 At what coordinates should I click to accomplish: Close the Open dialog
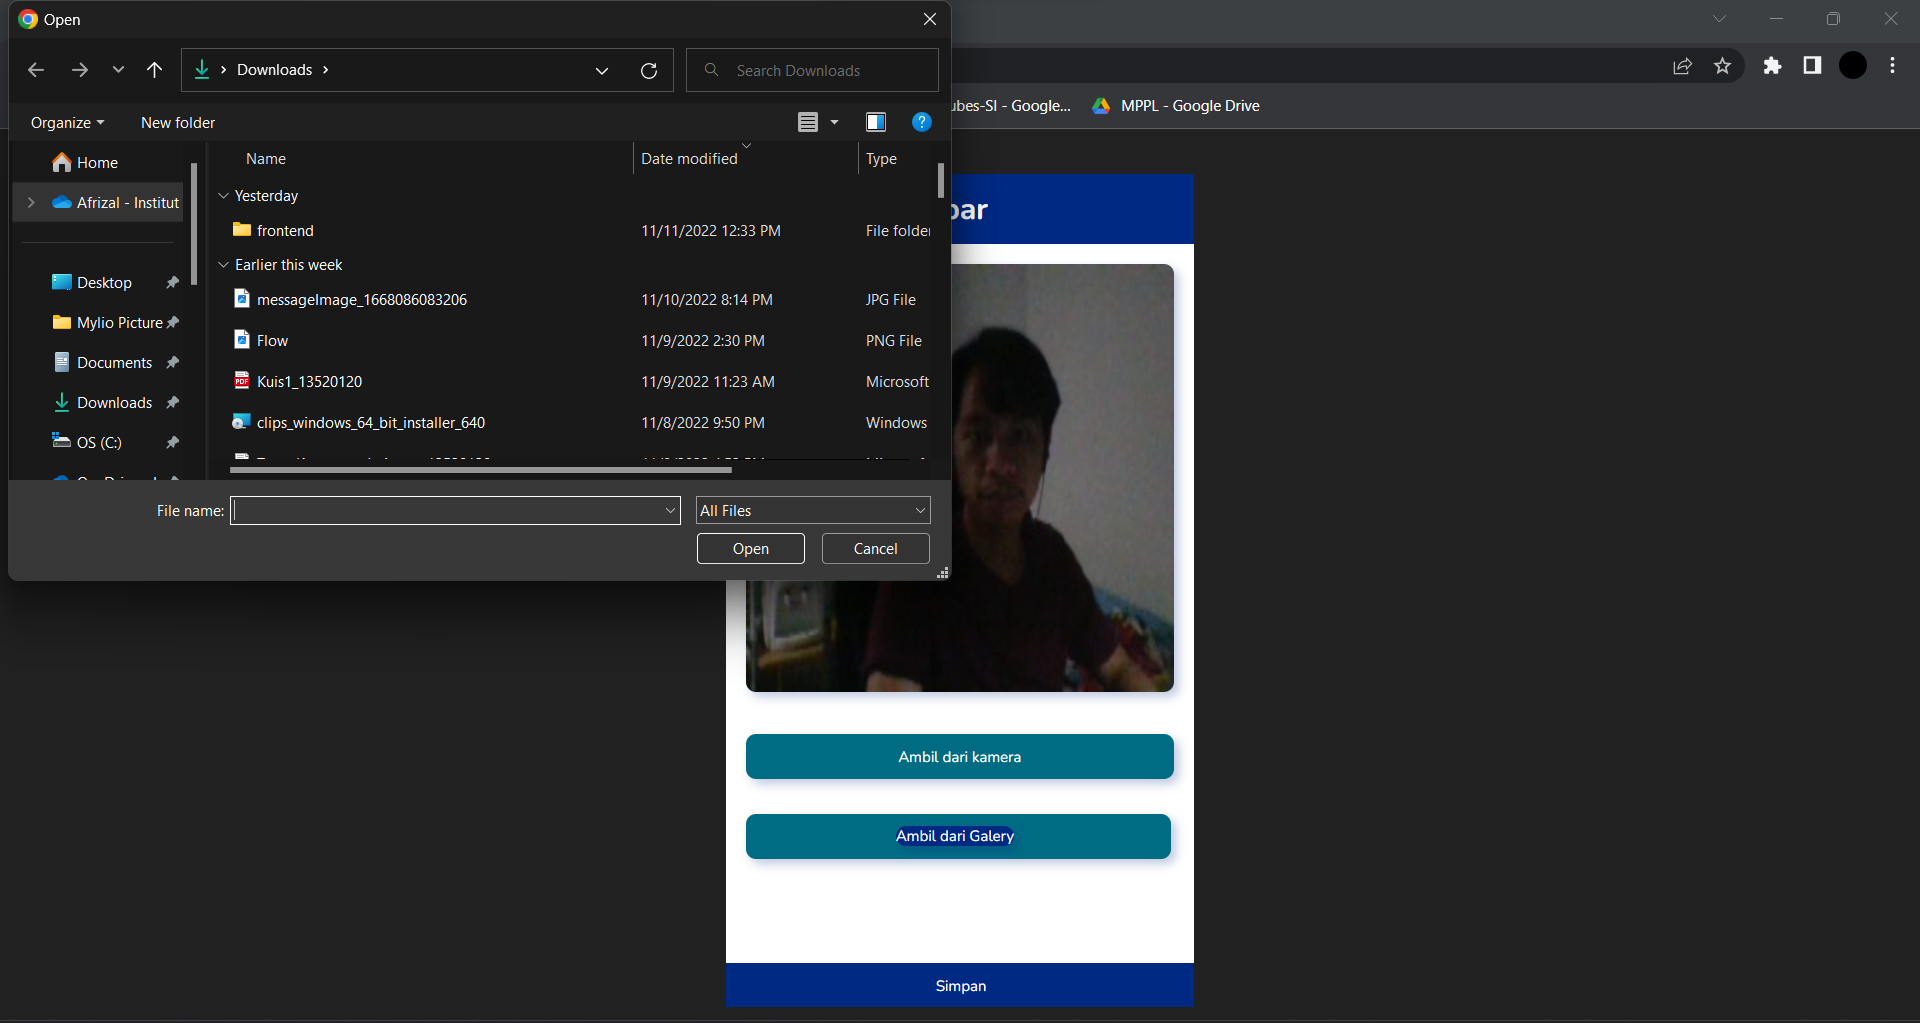click(x=929, y=19)
